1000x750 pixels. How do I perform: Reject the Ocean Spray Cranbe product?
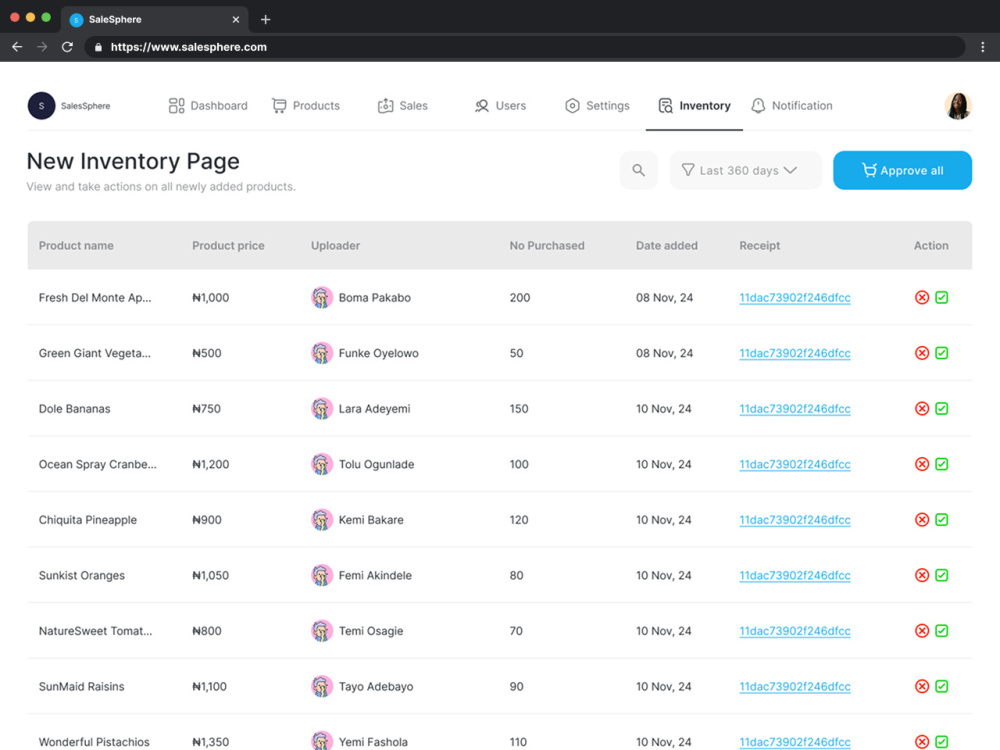pyautogui.click(x=922, y=464)
